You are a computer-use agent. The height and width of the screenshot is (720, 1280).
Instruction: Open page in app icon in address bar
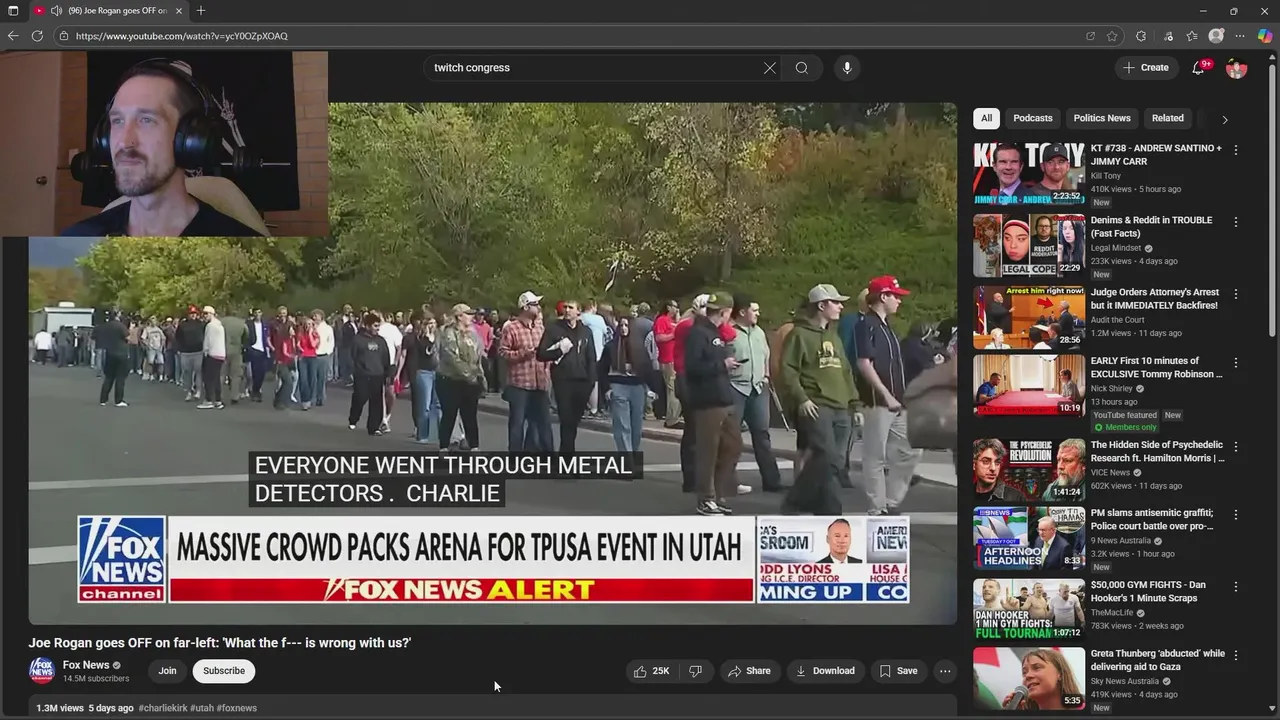(x=1090, y=36)
